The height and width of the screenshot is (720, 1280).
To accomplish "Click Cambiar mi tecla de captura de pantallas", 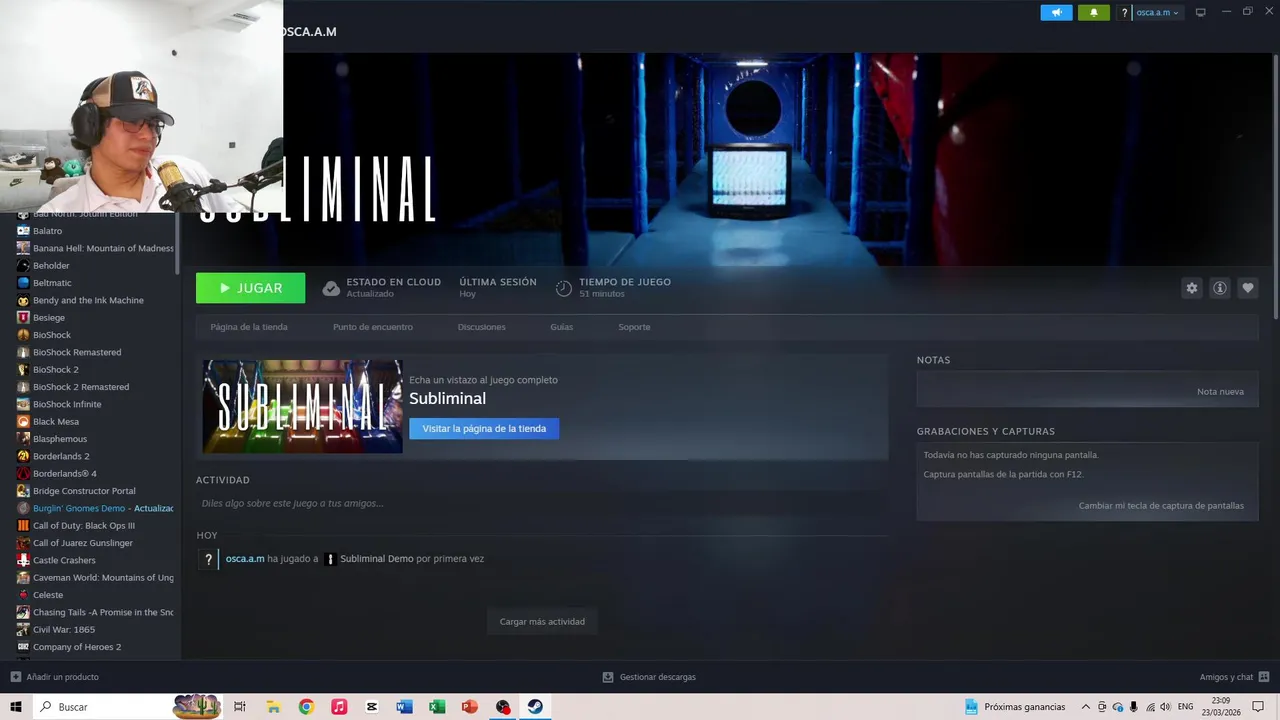I will [x=1161, y=506].
